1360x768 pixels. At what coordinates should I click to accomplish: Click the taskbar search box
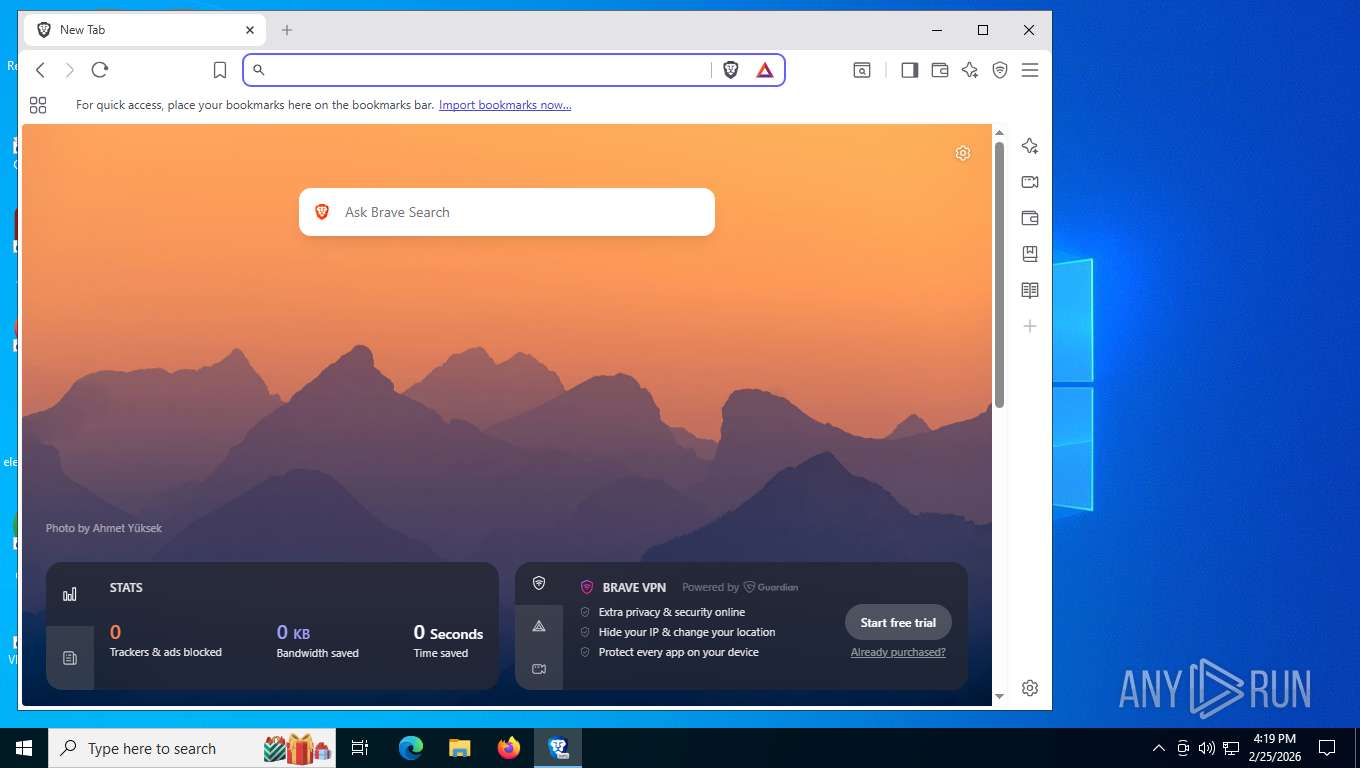tap(194, 748)
